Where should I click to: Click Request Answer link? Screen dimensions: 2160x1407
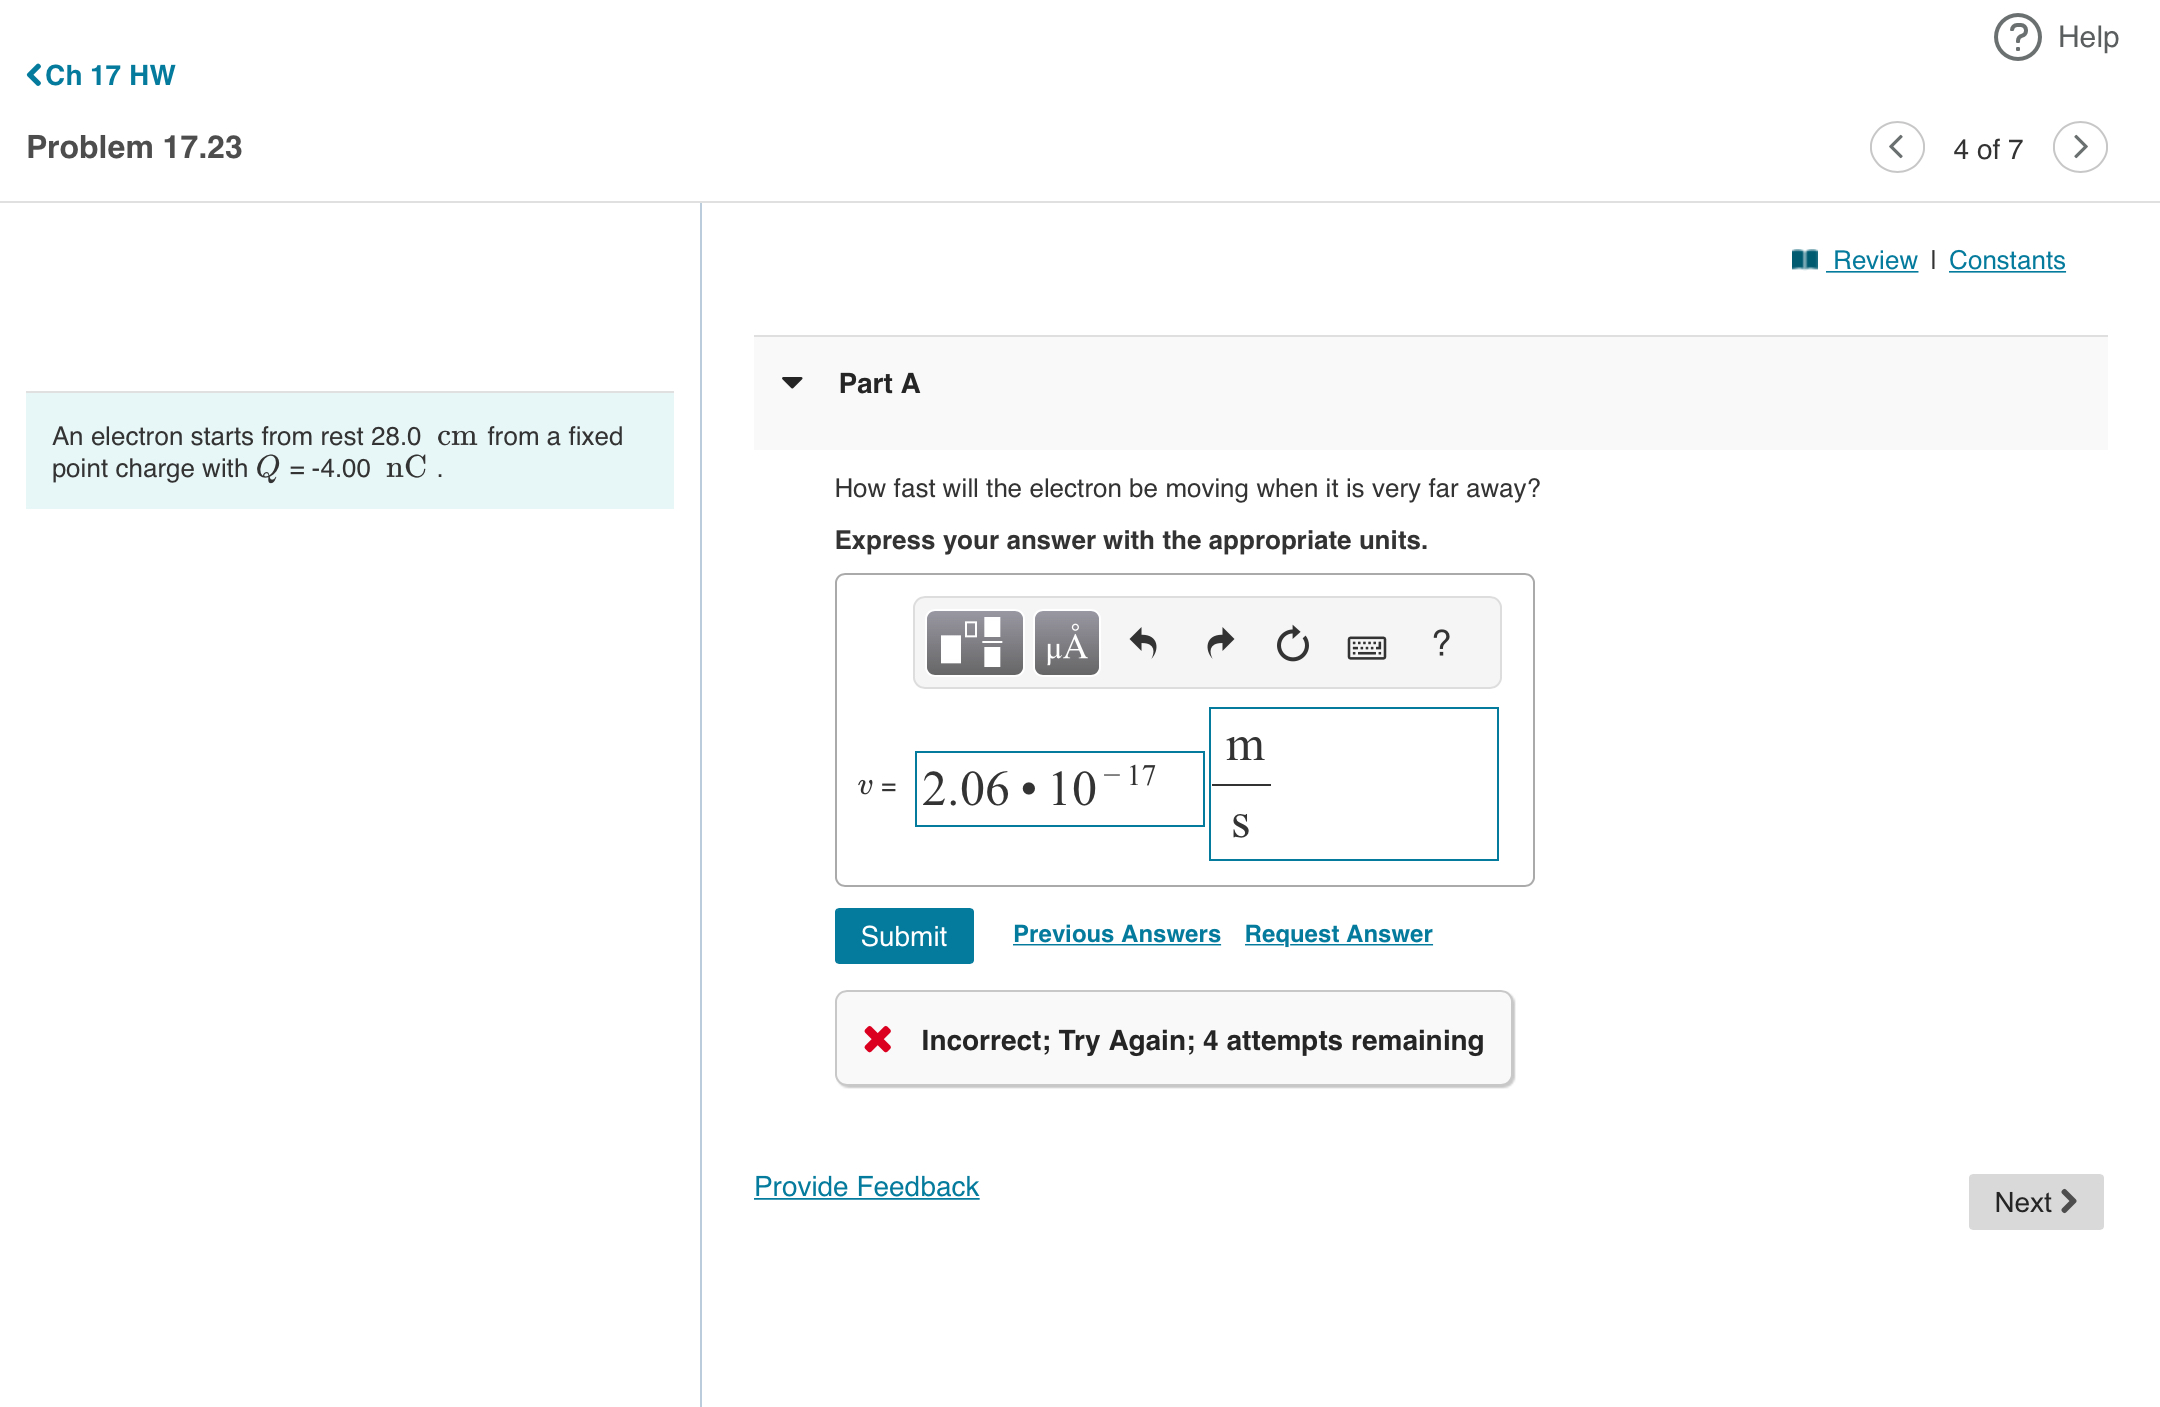tap(1338, 934)
